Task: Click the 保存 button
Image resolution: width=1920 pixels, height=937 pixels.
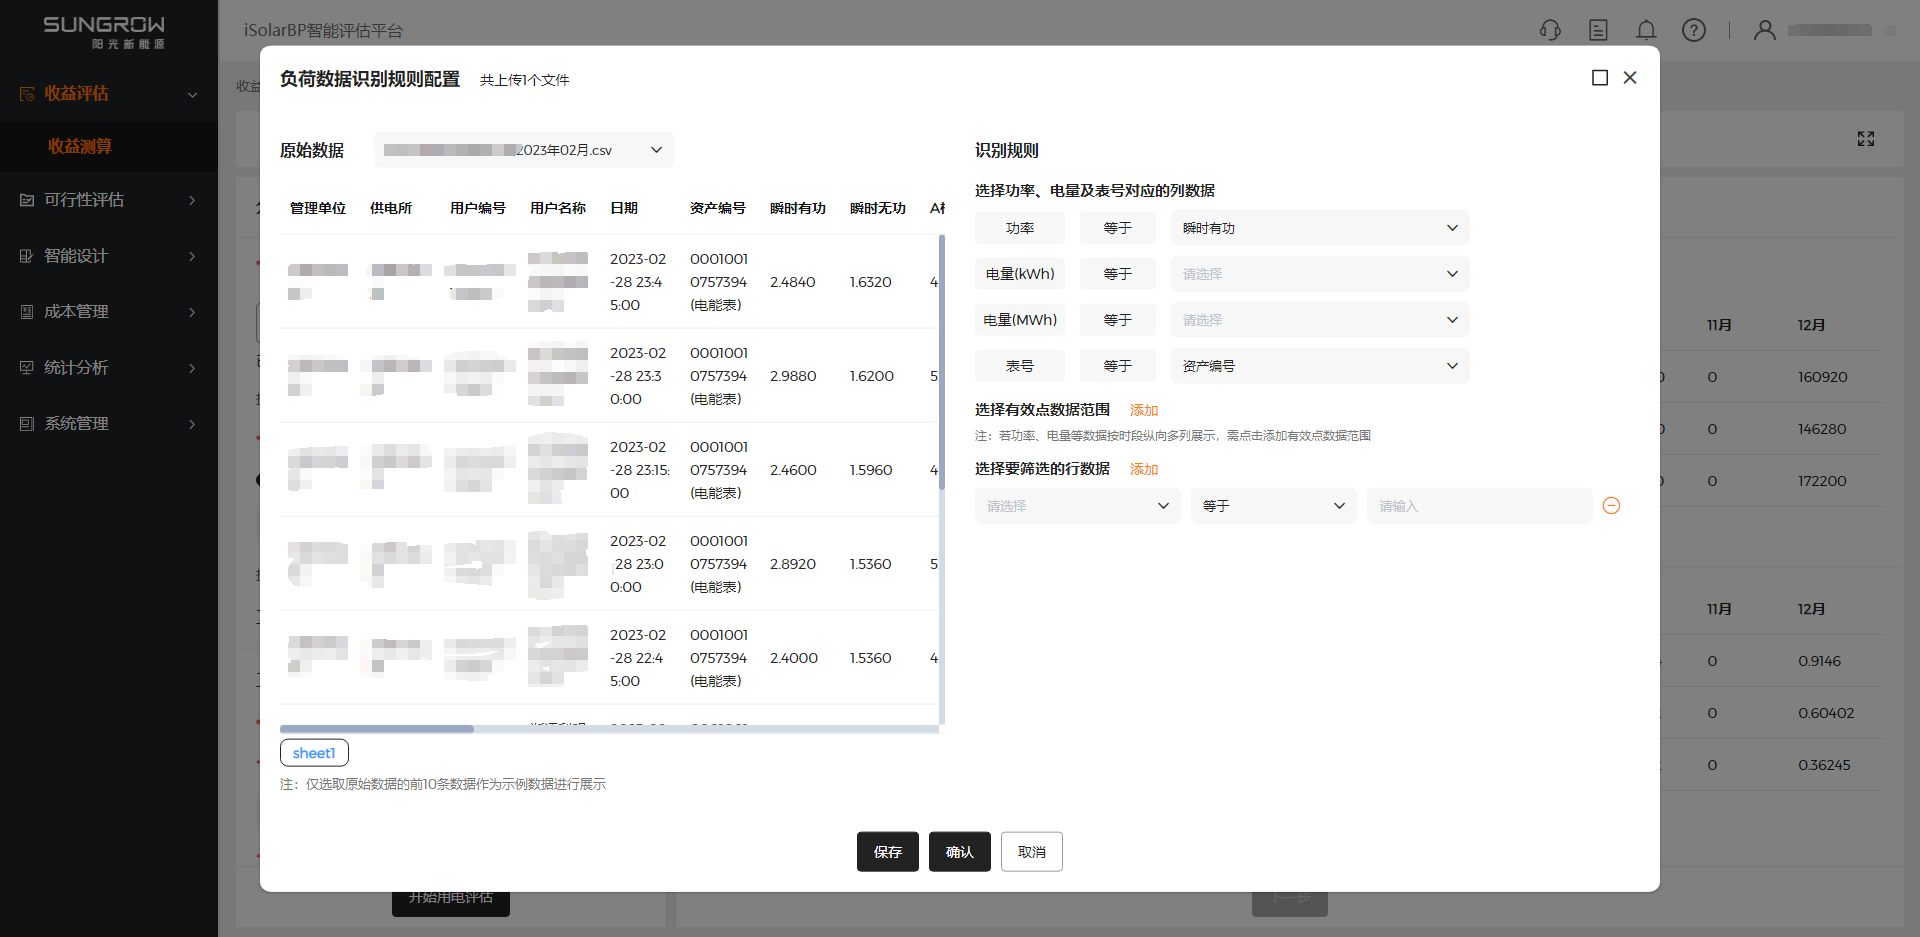Action: click(887, 852)
